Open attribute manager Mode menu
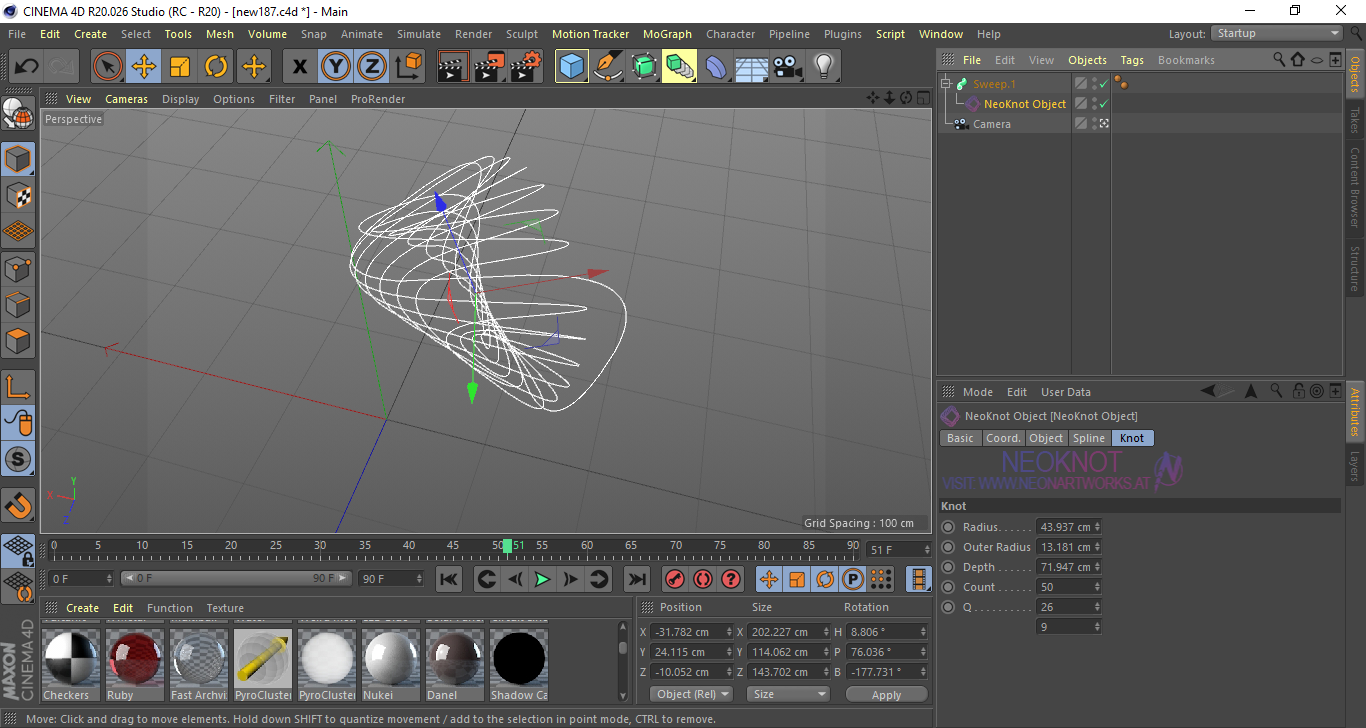The image size is (1366, 728). 978,392
